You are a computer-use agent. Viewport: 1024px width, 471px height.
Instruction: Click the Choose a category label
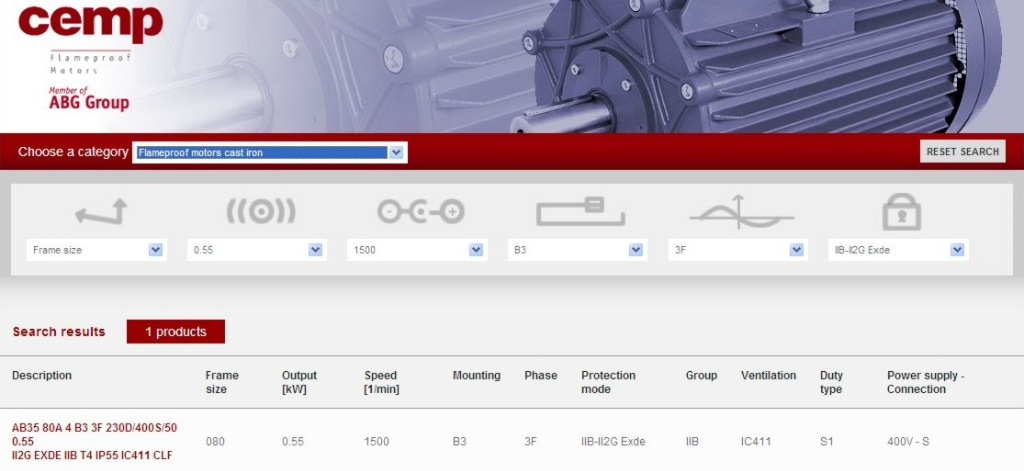pos(73,152)
